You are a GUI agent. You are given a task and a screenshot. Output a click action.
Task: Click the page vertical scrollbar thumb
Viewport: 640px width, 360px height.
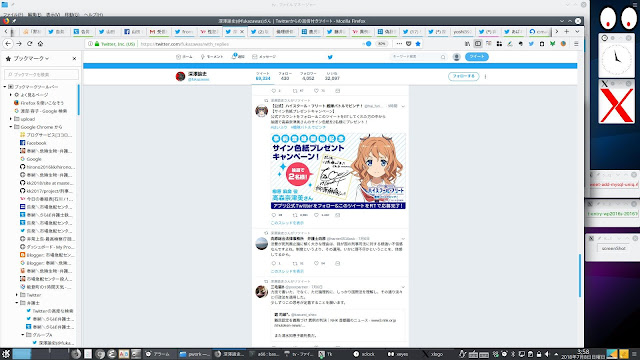(580, 276)
